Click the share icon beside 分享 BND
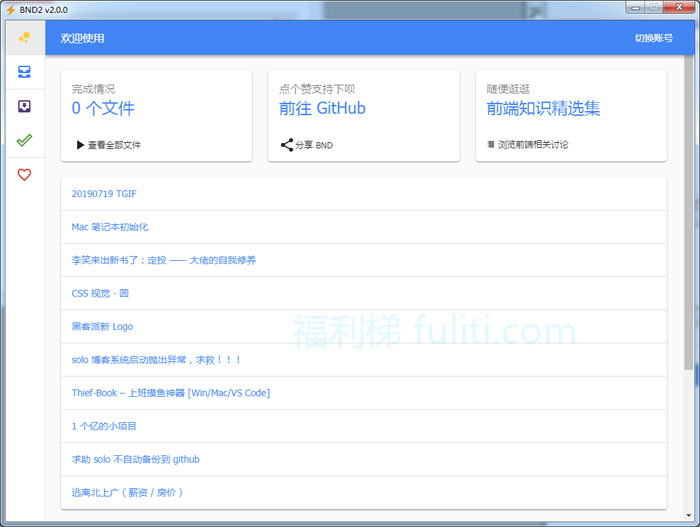The height and width of the screenshot is (527, 700). pos(286,145)
